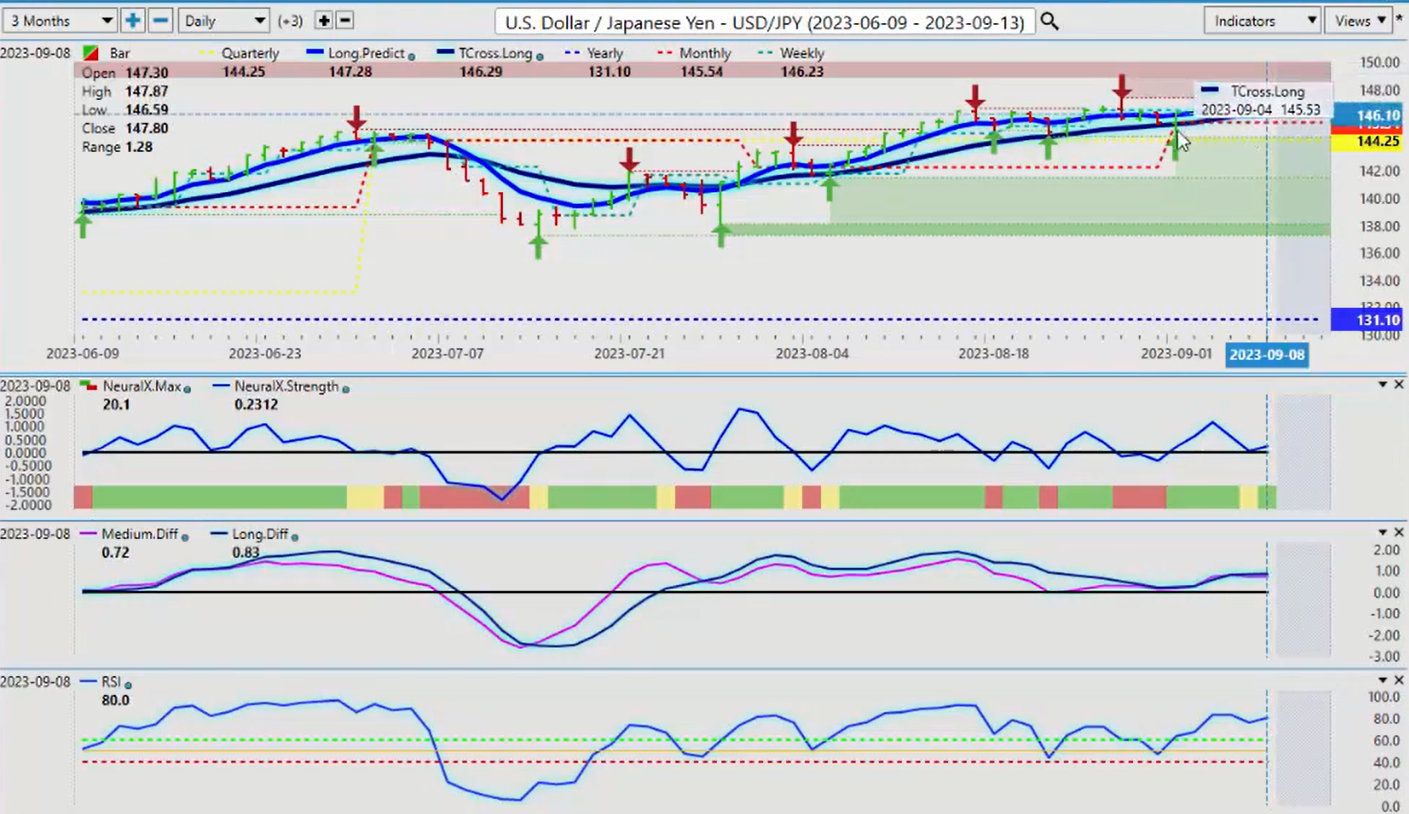1409x814 pixels.
Task: Click the USD/JPY symbol title field
Action: click(765, 21)
